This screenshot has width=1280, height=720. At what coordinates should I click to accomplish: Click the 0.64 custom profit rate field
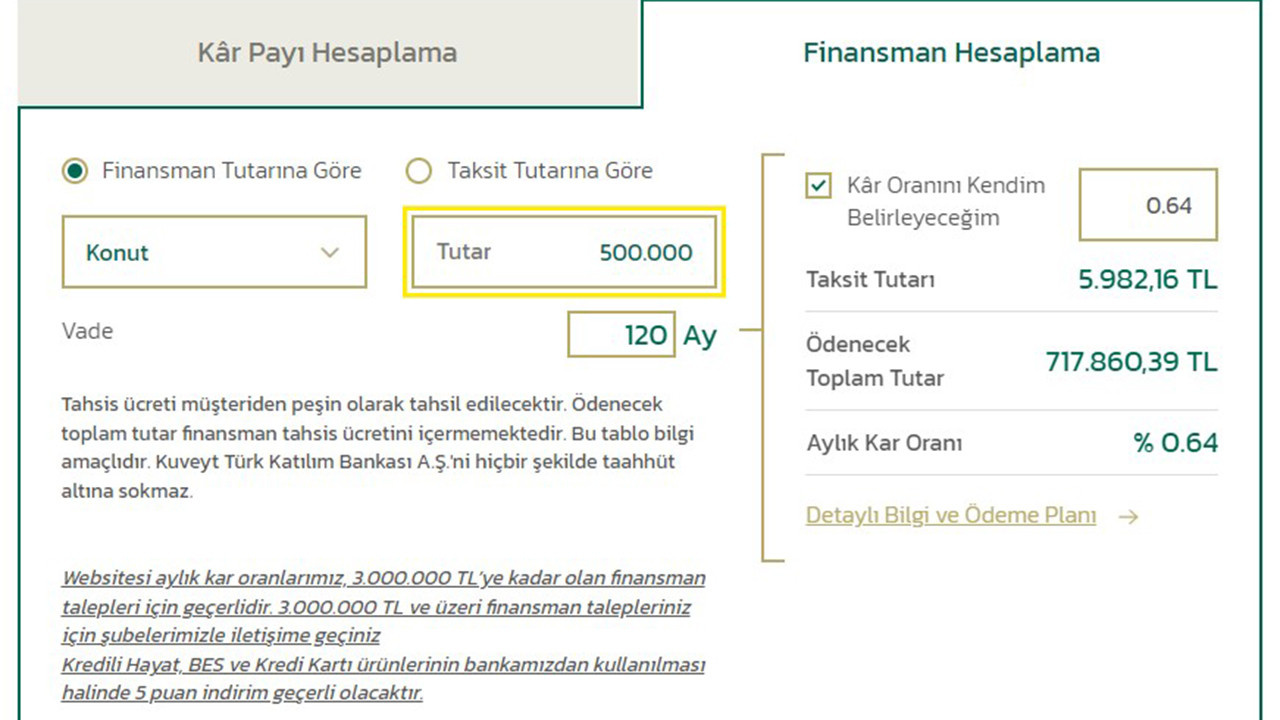pos(1148,205)
